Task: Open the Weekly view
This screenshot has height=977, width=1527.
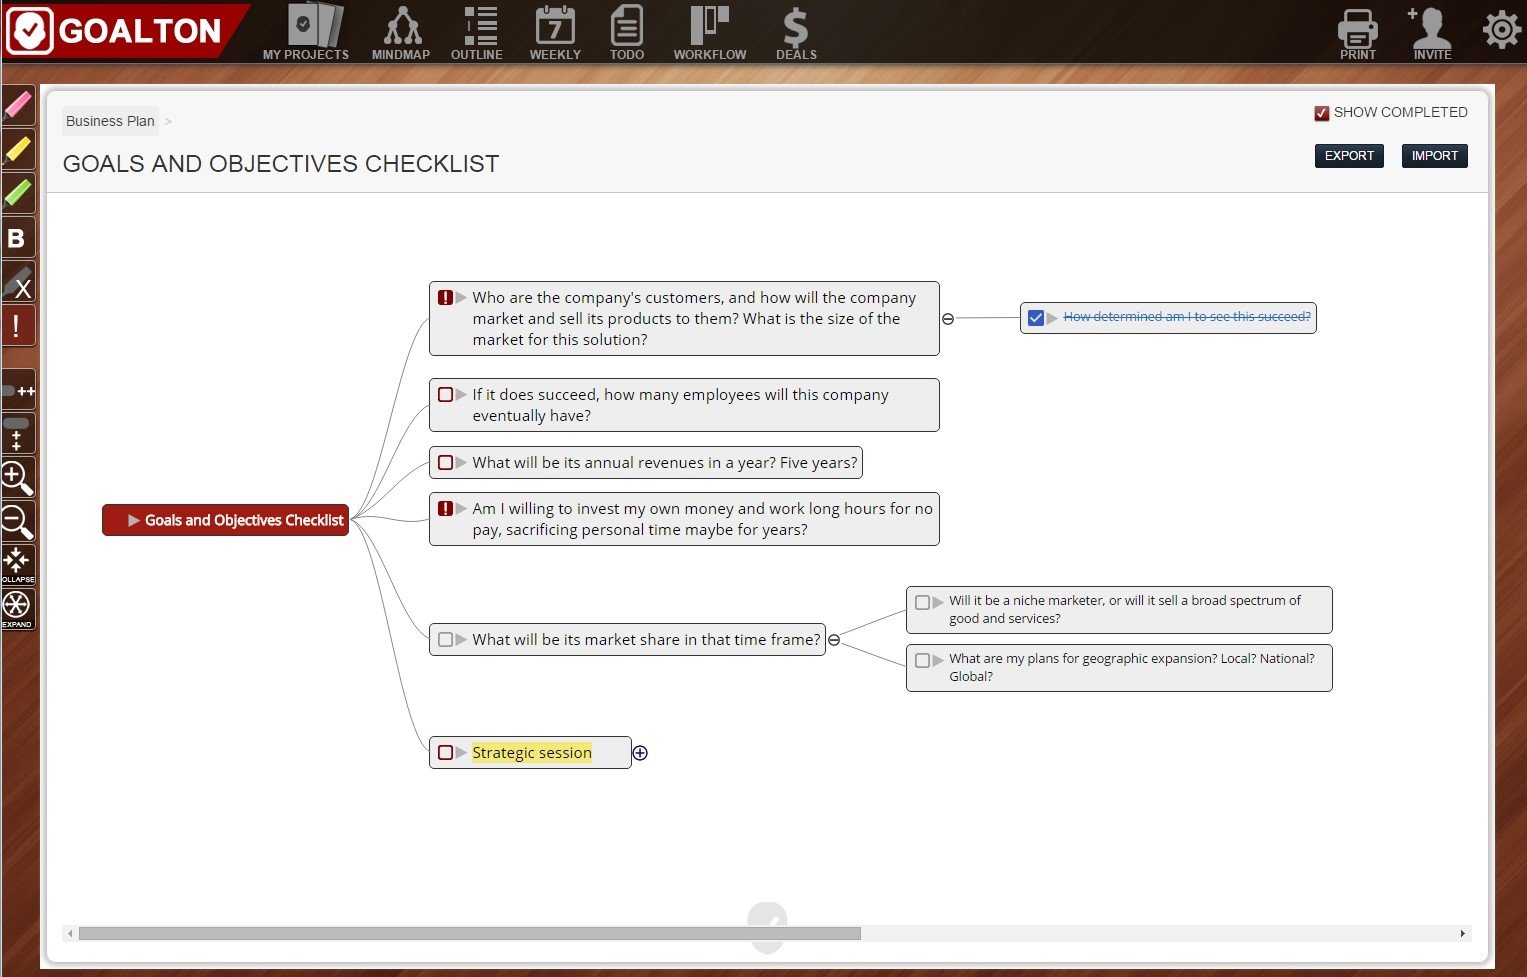Action: tap(555, 32)
